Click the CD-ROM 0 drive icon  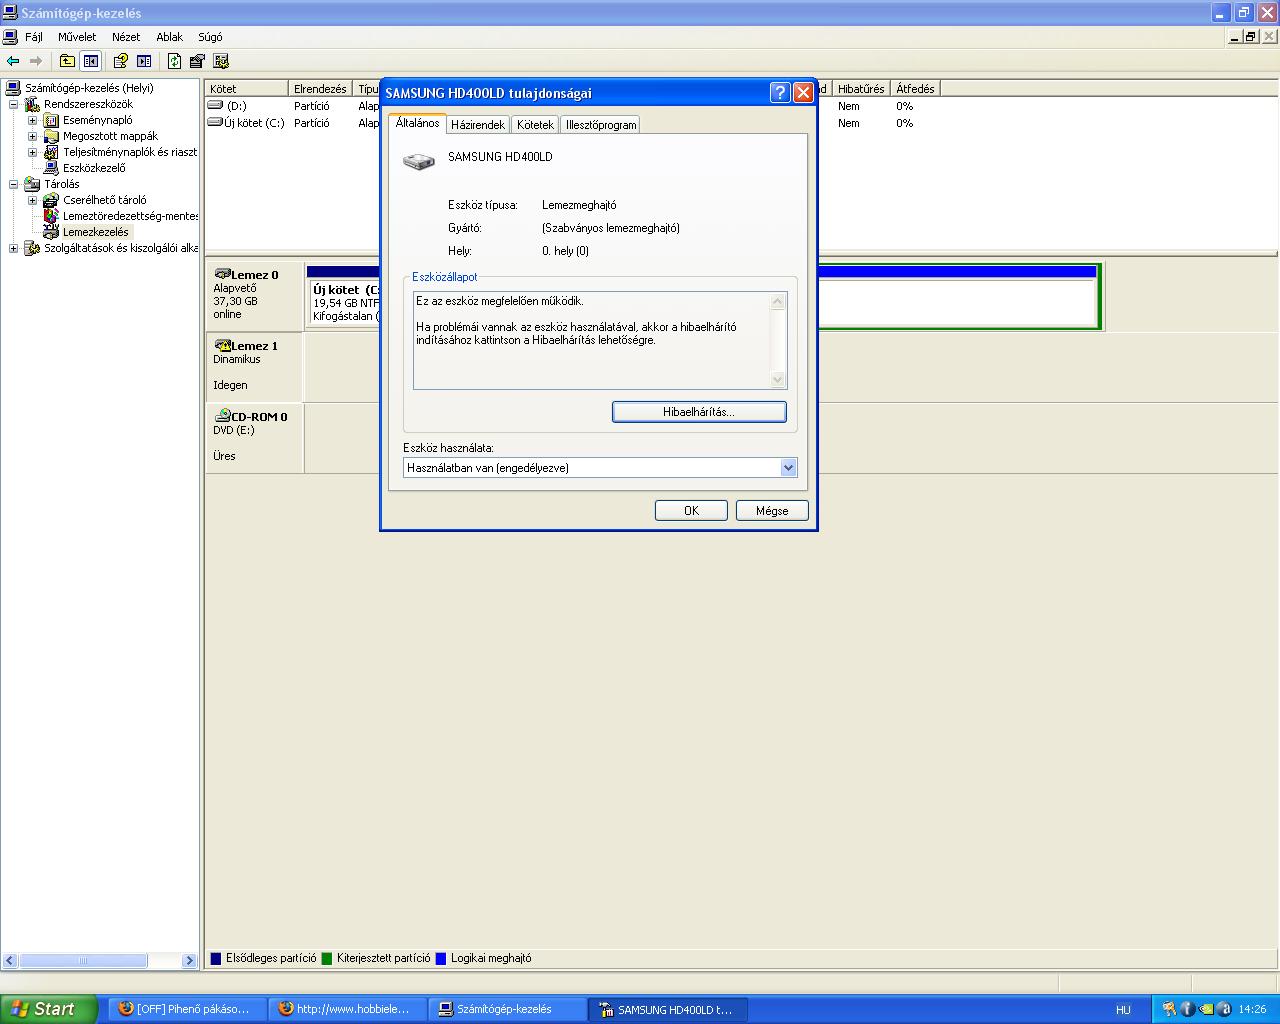tap(222, 416)
